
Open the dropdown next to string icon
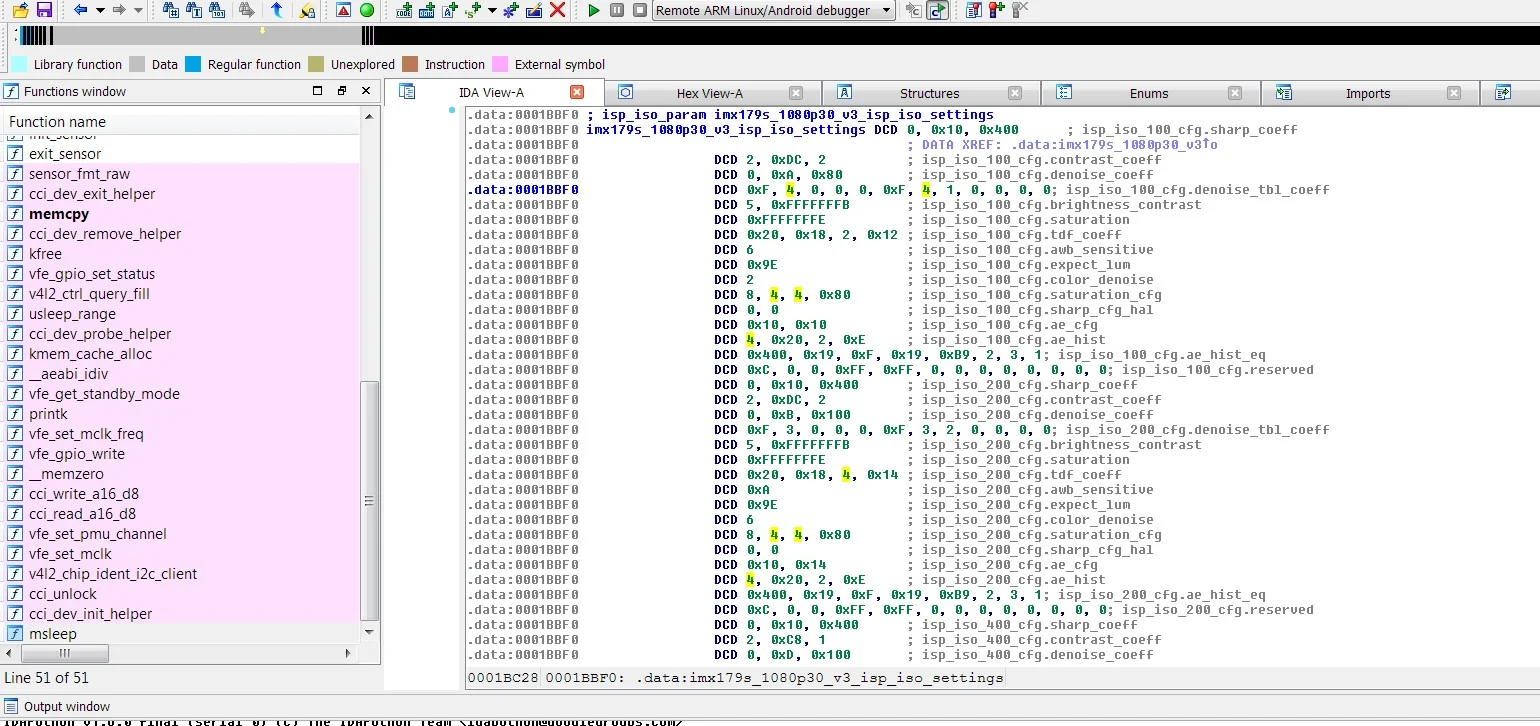[492, 10]
